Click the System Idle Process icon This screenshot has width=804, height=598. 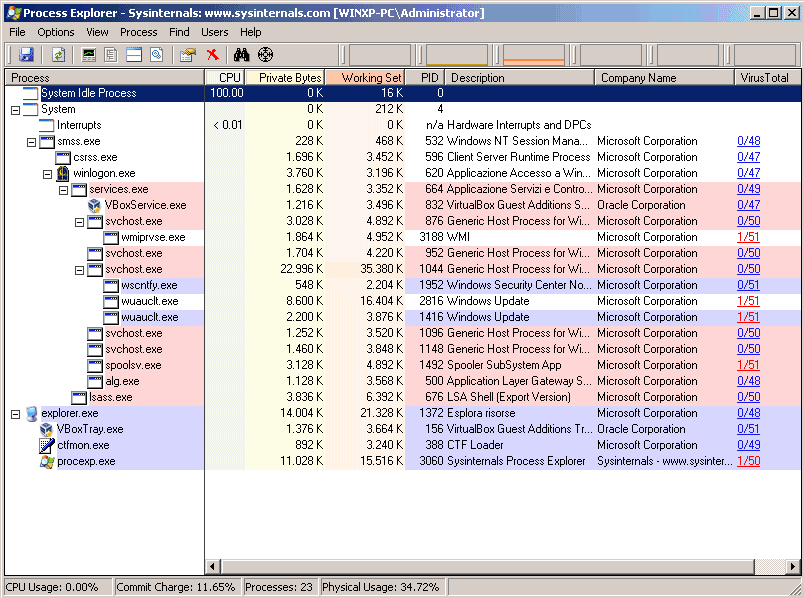(31, 93)
